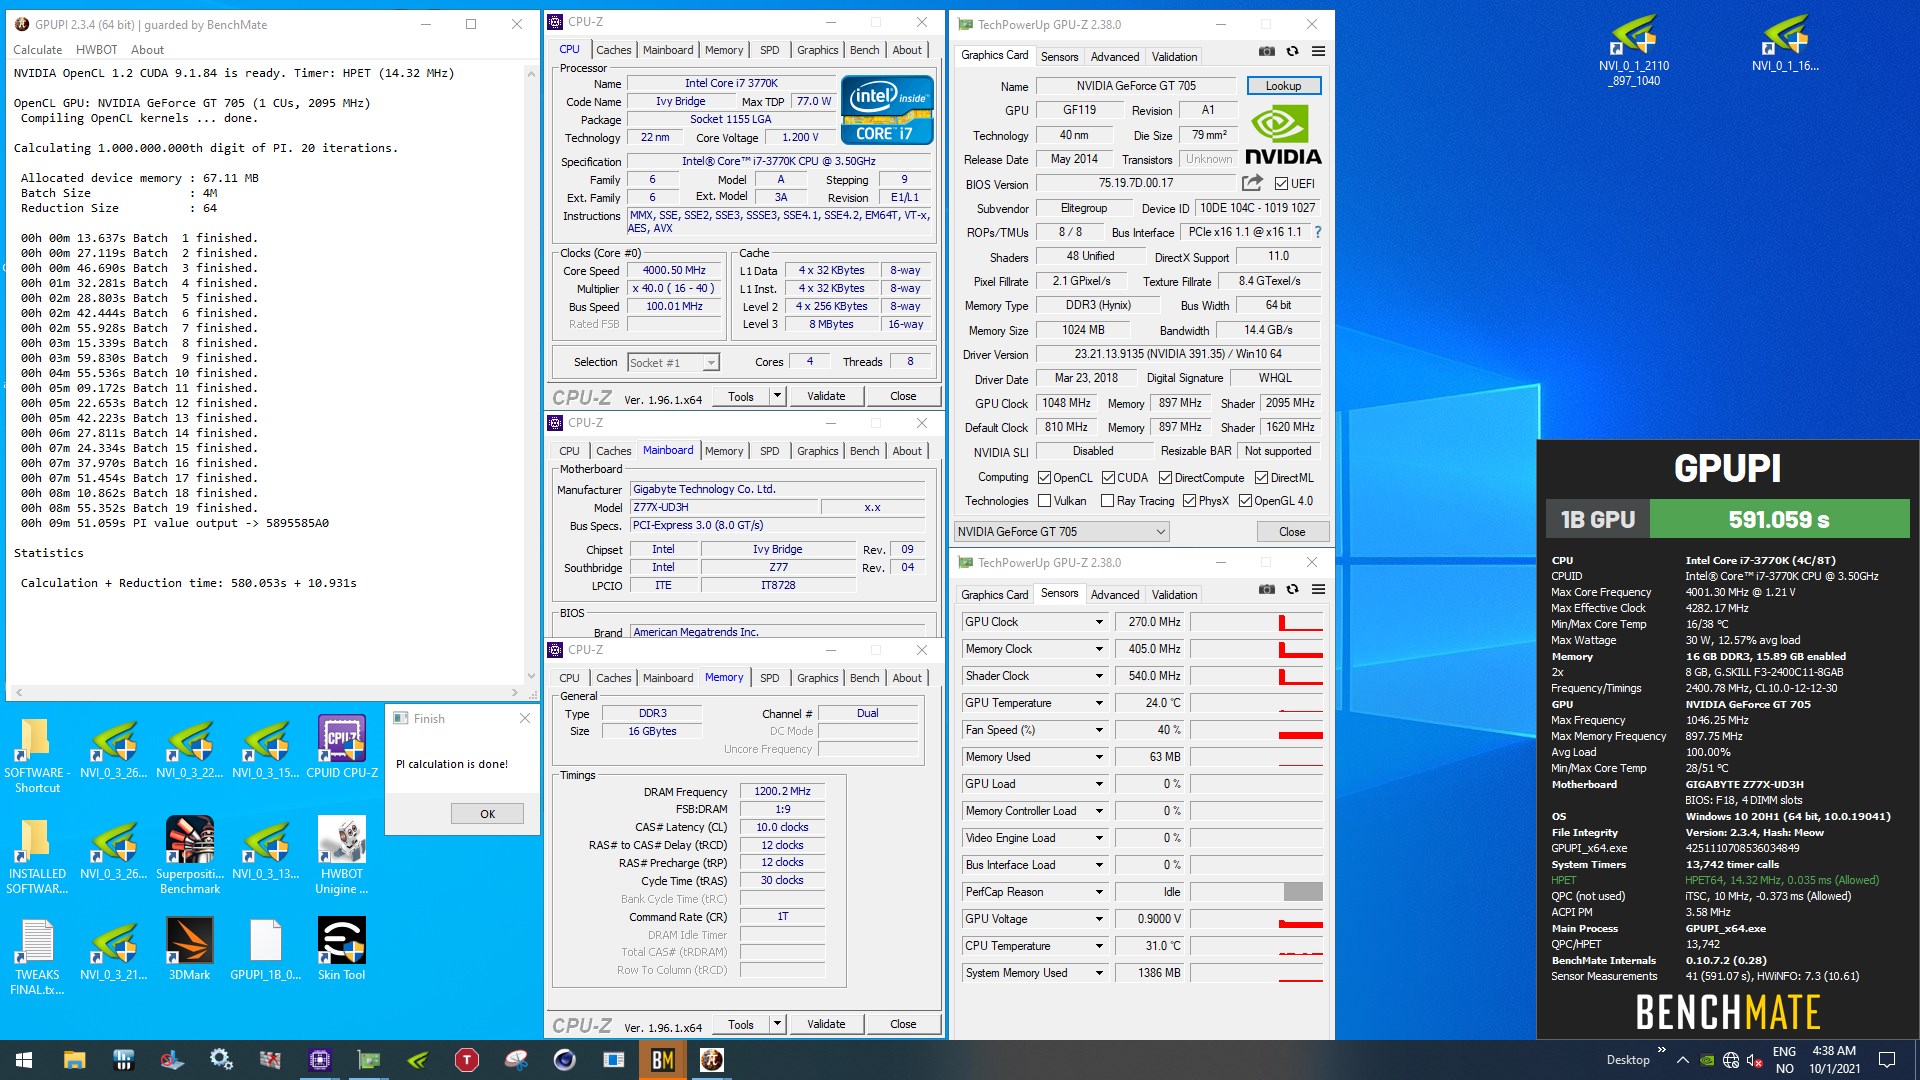Open File Explorer from the taskbar
The width and height of the screenshot is (1920, 1080).
pyautogui.click(x=74, y=1060)
